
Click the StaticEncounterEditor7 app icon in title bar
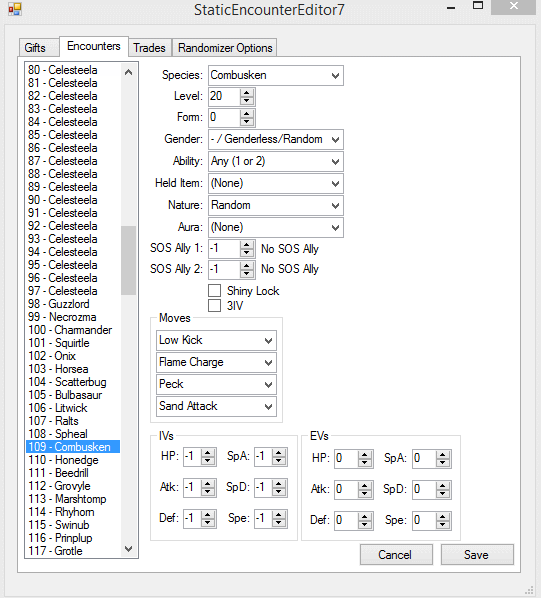[x=14, y=9]
